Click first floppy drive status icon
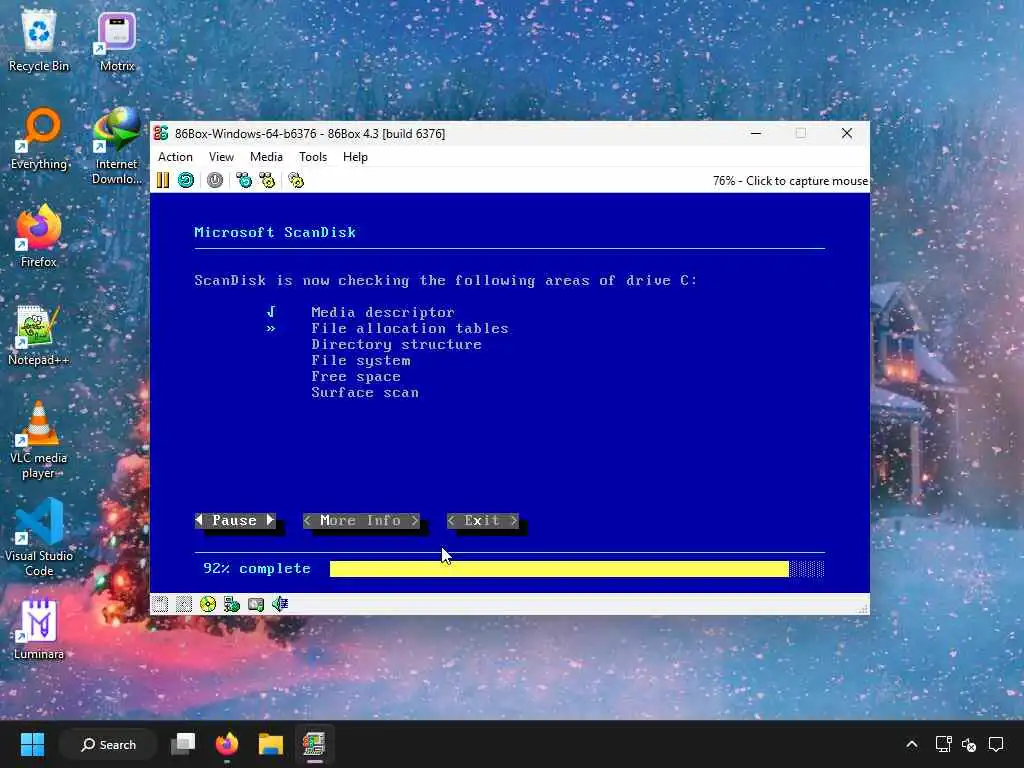Viewport: 1024px width, 768px height. (x=160, y=604)
